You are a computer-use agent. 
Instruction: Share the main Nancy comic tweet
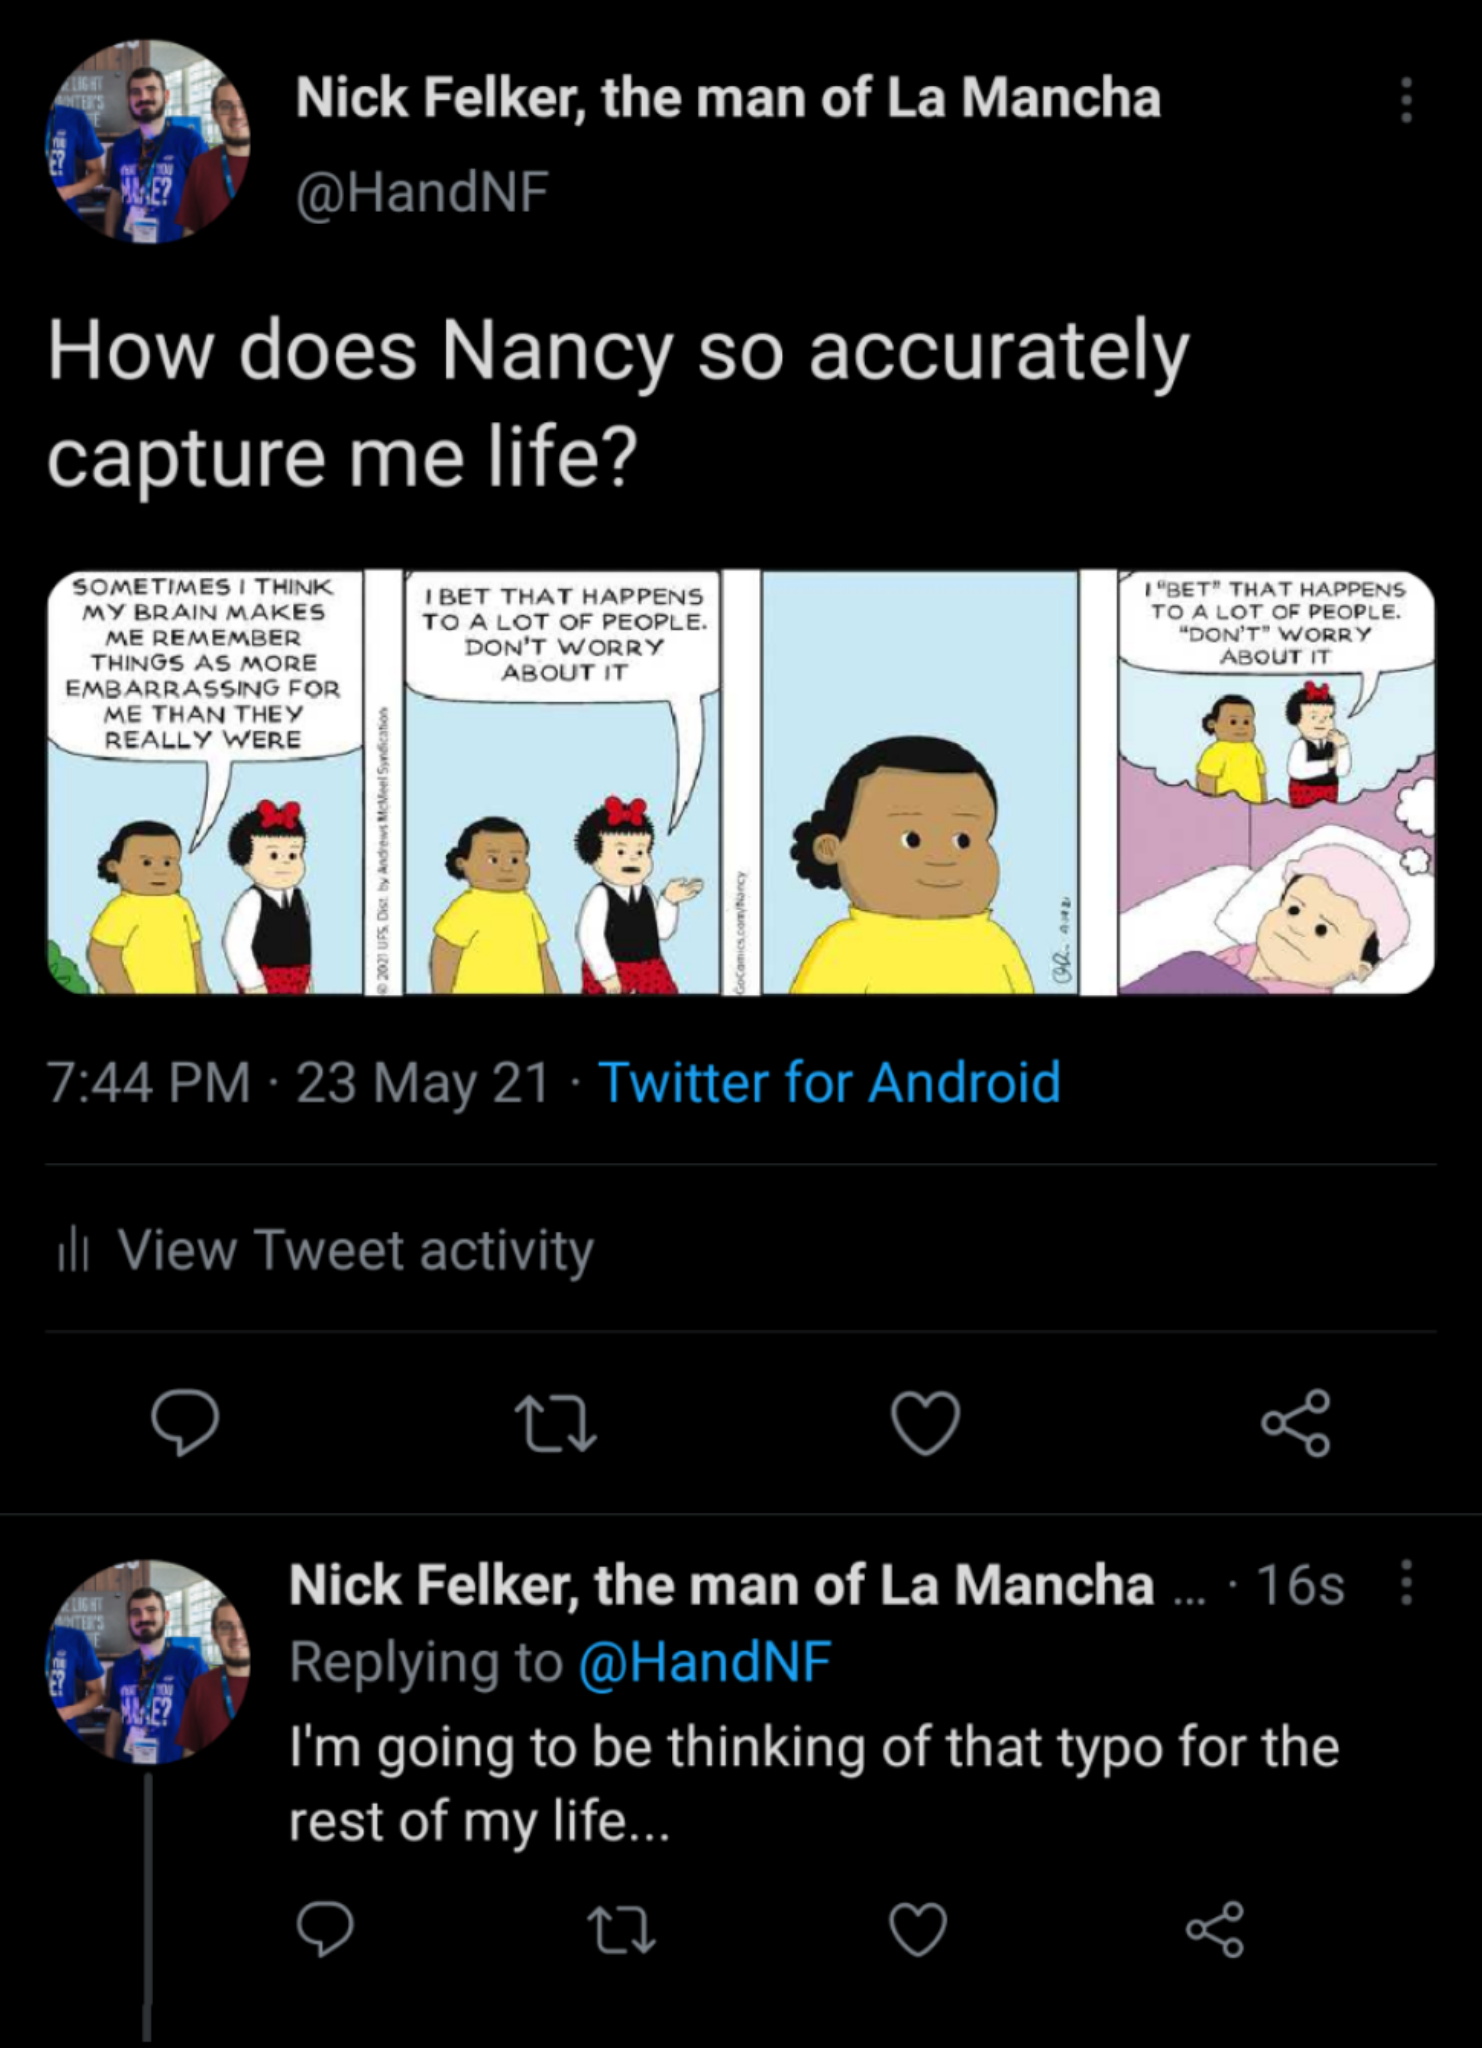click(1296, 1423)
